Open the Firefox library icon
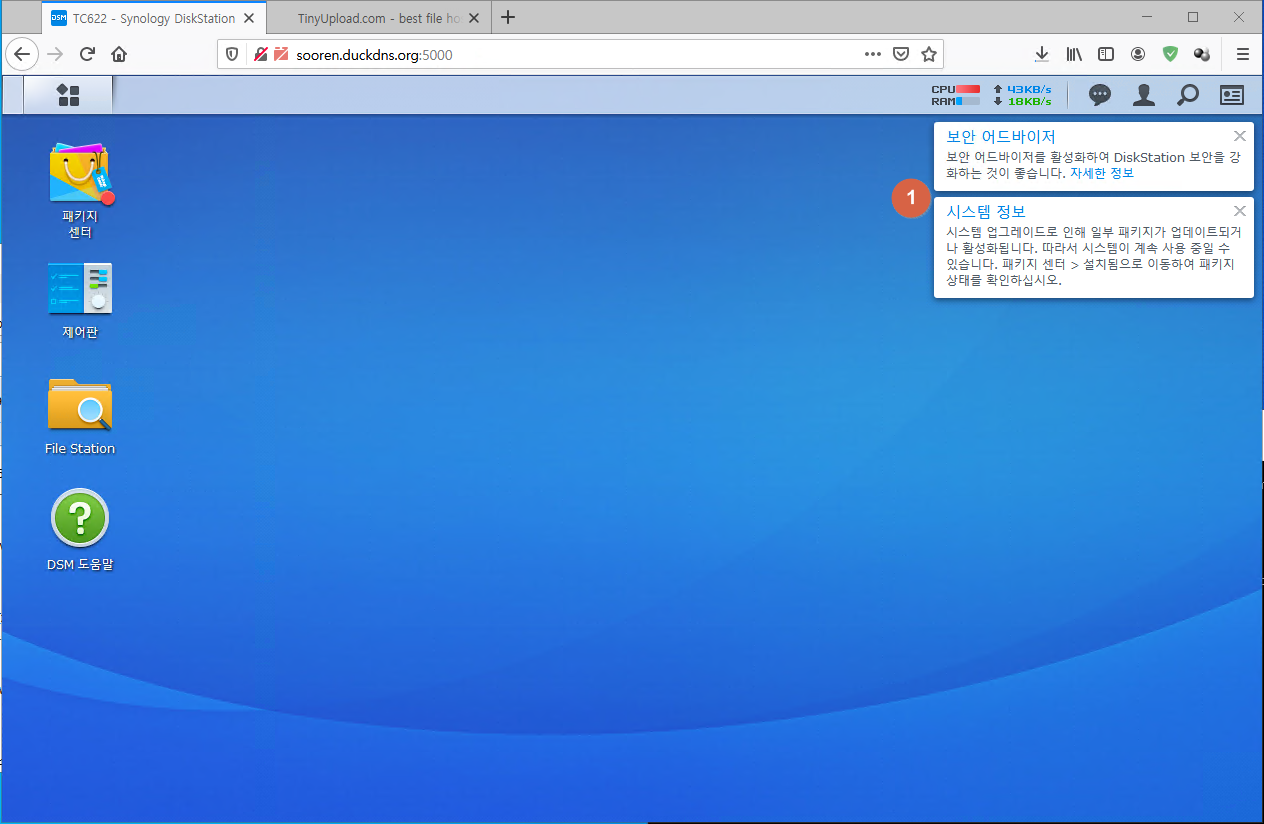The image size is (1264, 824). (1074, 54)
